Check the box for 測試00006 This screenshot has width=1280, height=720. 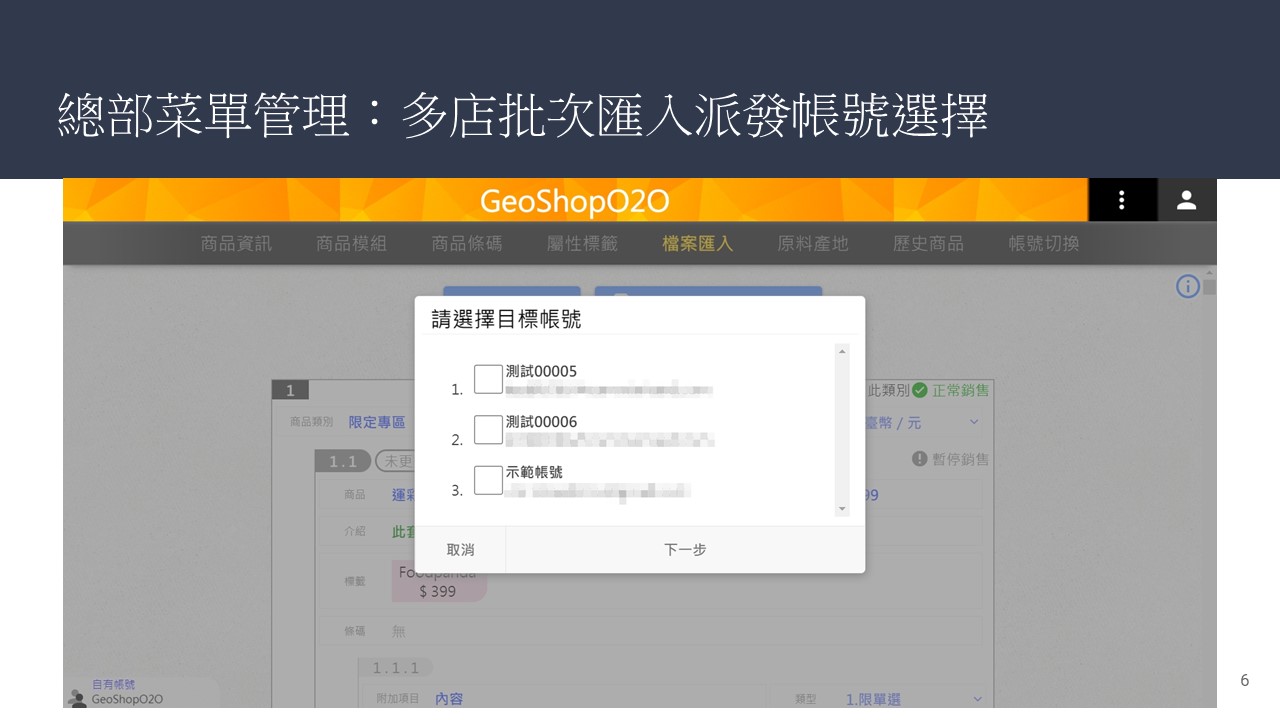[488, 430]
